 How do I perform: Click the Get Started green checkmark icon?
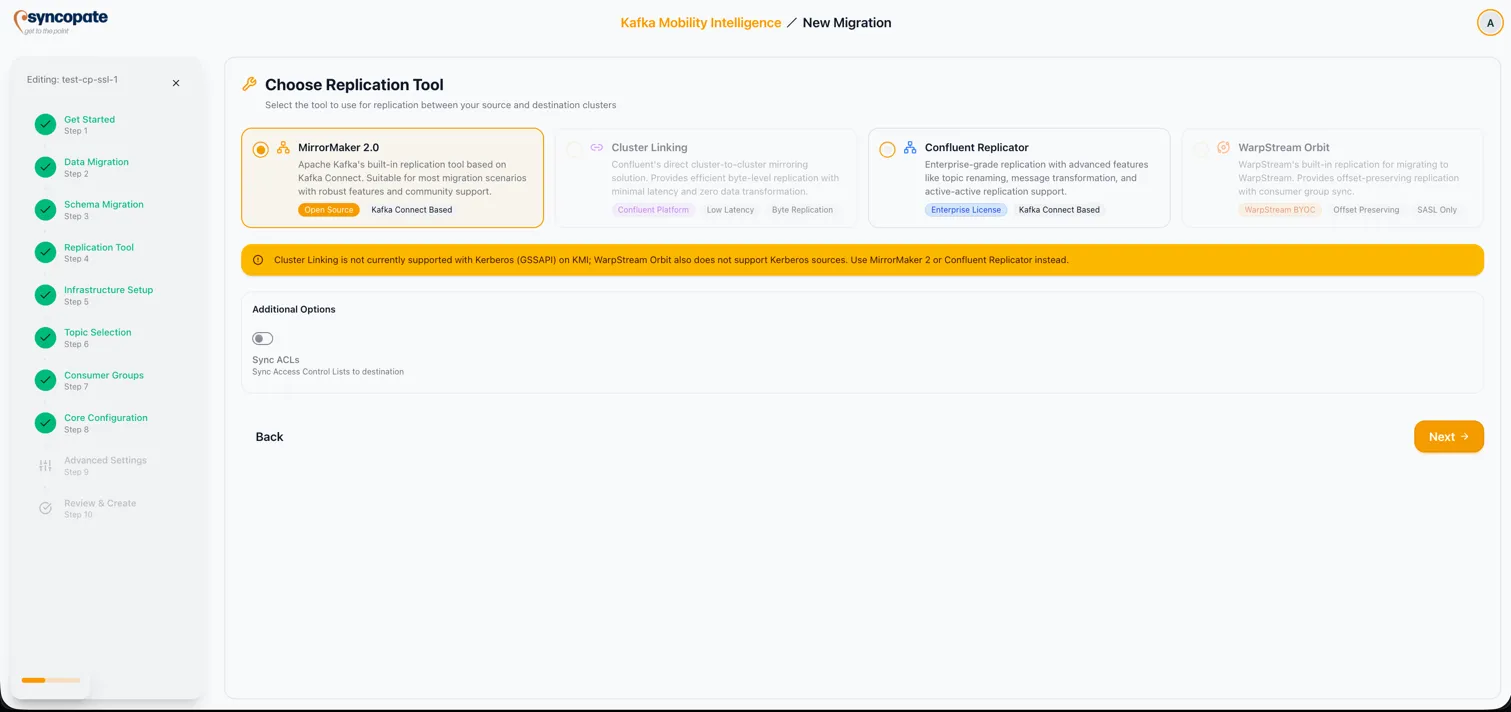click(45, 124)
